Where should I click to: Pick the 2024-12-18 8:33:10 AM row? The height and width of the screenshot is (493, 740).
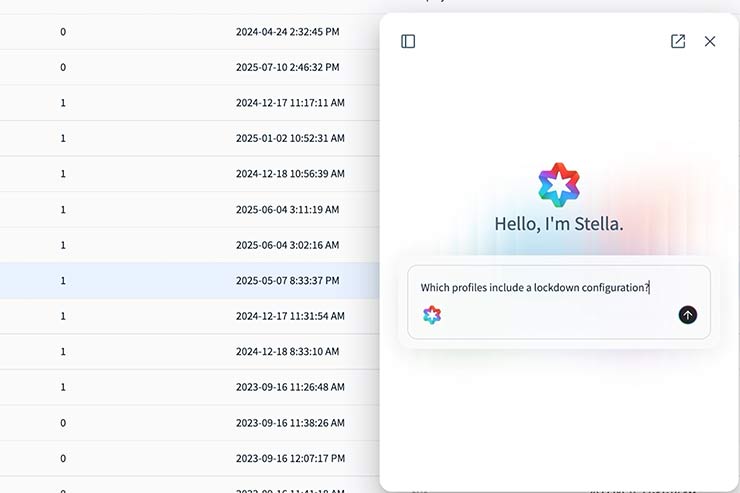tap(287, 352)
